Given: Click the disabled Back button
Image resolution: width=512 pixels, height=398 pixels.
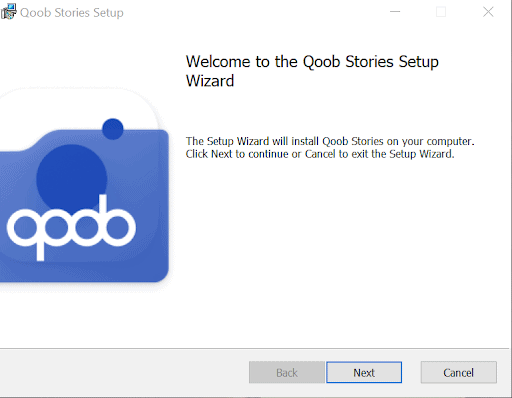Looking at the screenshot, I should pos(287,372).
